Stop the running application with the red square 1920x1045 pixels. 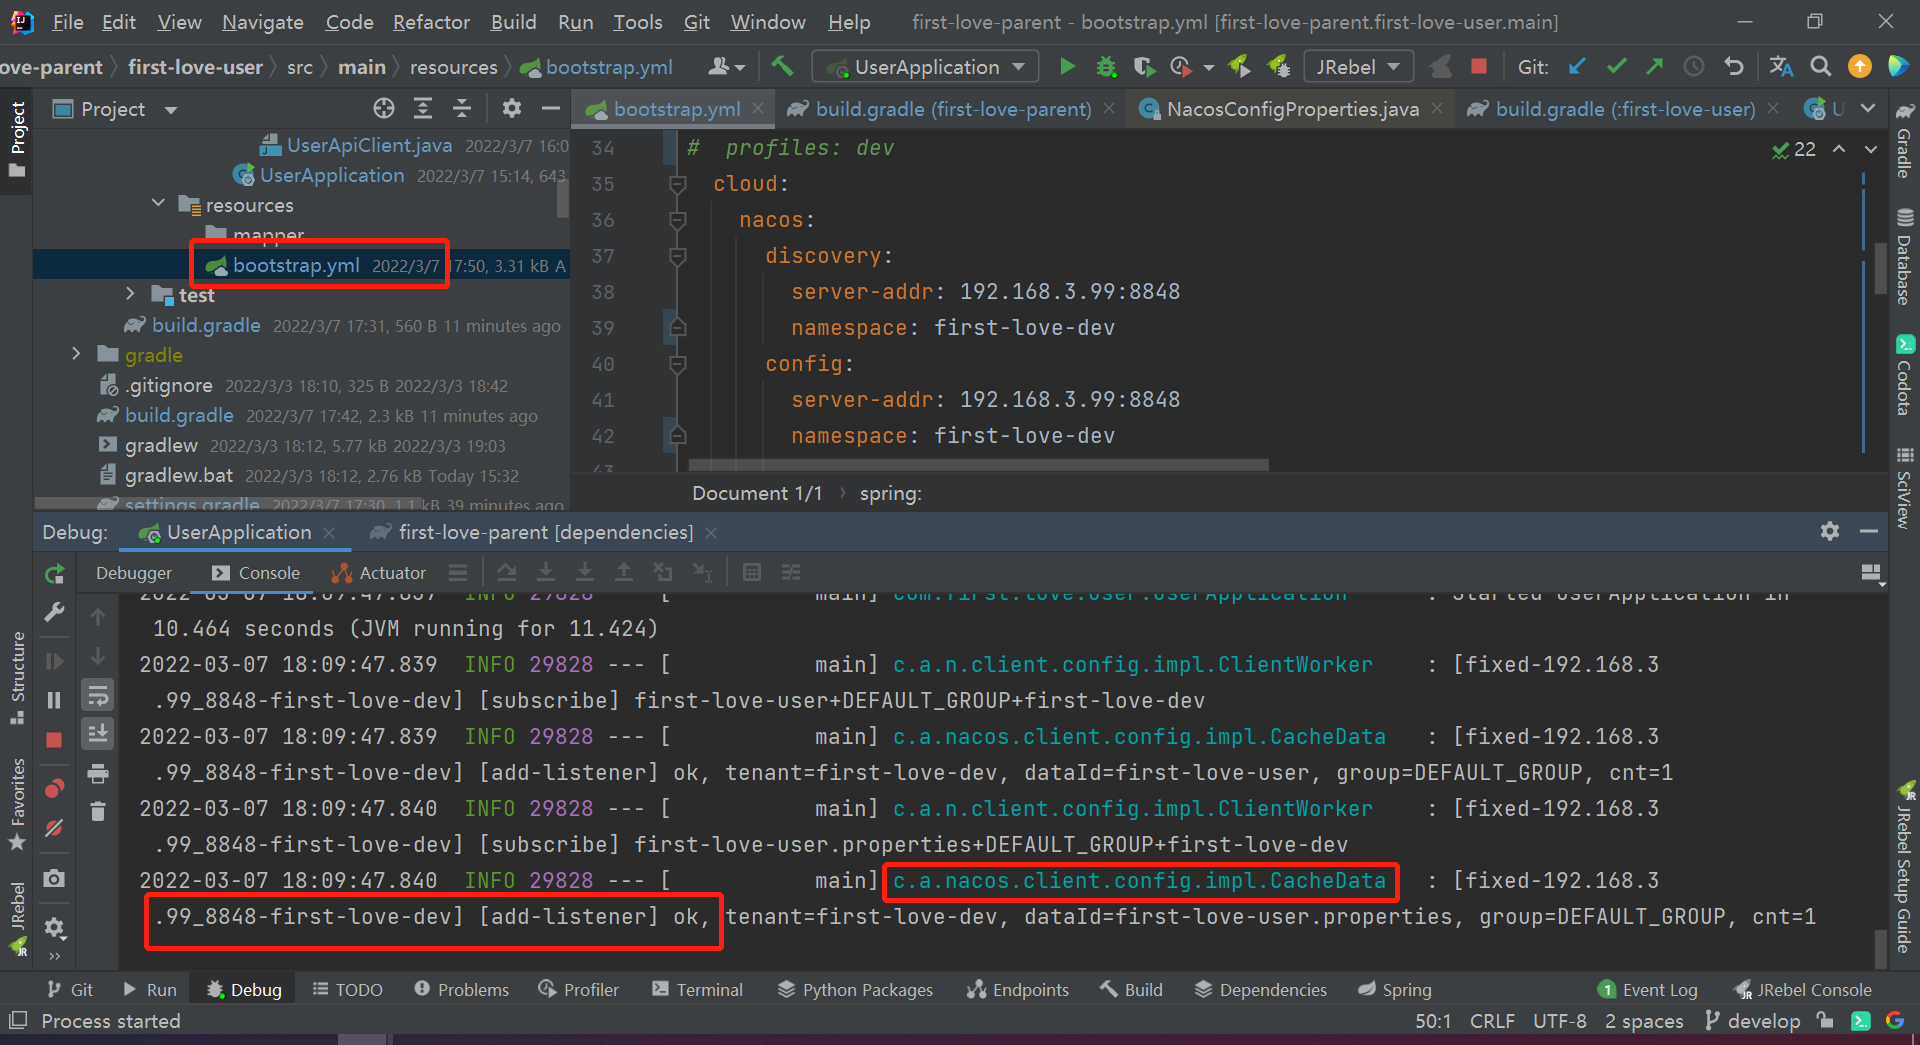pos(1479,66)
